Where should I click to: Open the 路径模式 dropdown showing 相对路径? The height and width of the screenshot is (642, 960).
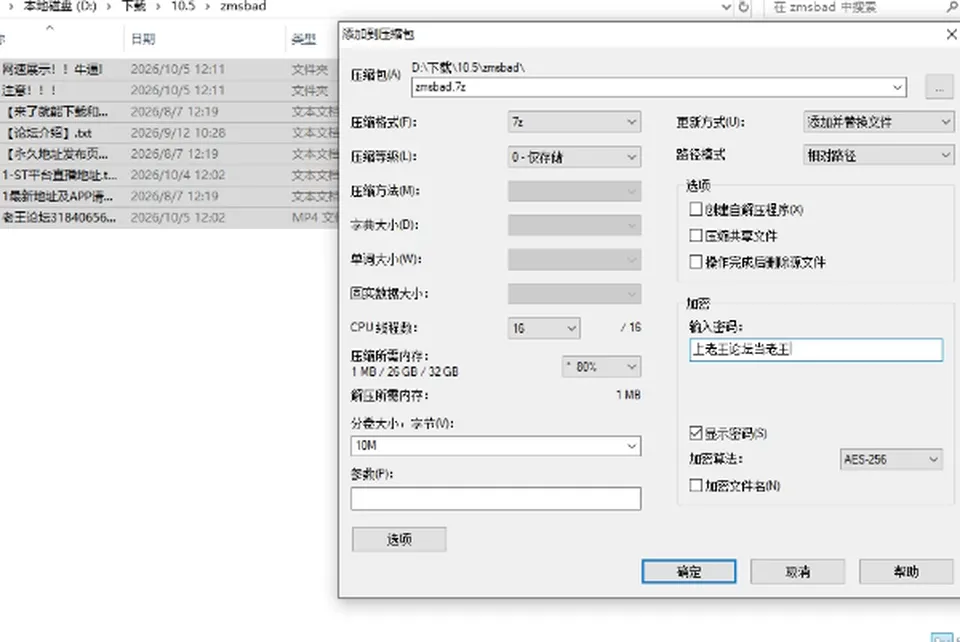(x=879, y=155)
